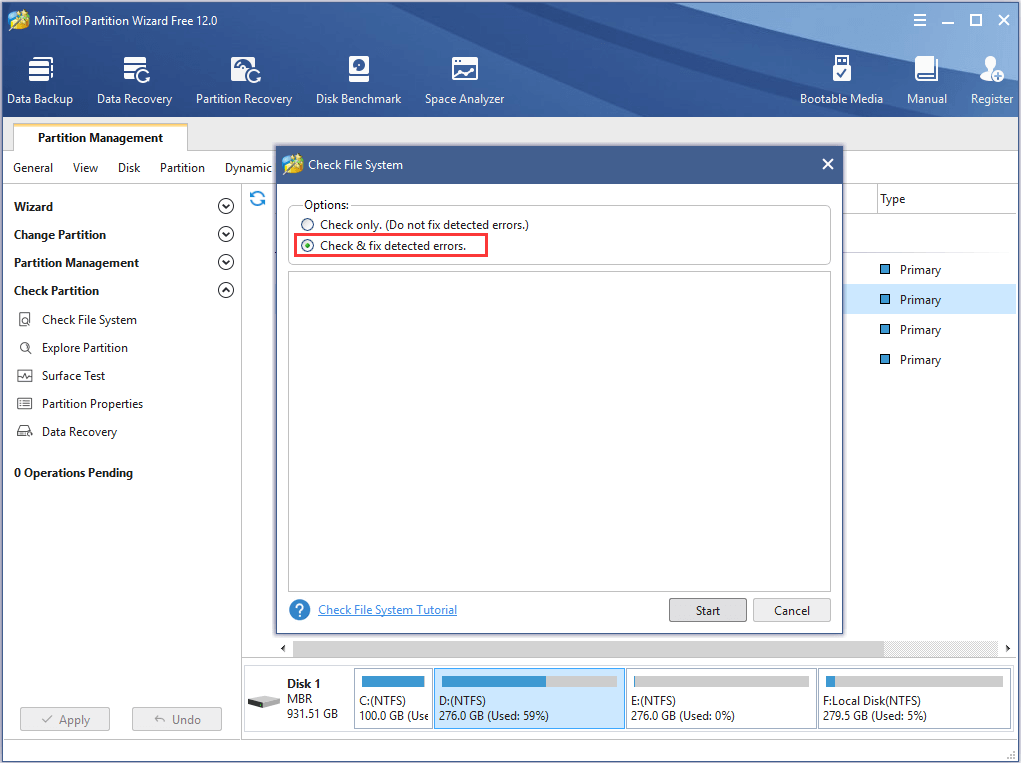Screen dimensions: 1021x763
Task: Open the Partition menu
Action: click(x=182, y=168)
